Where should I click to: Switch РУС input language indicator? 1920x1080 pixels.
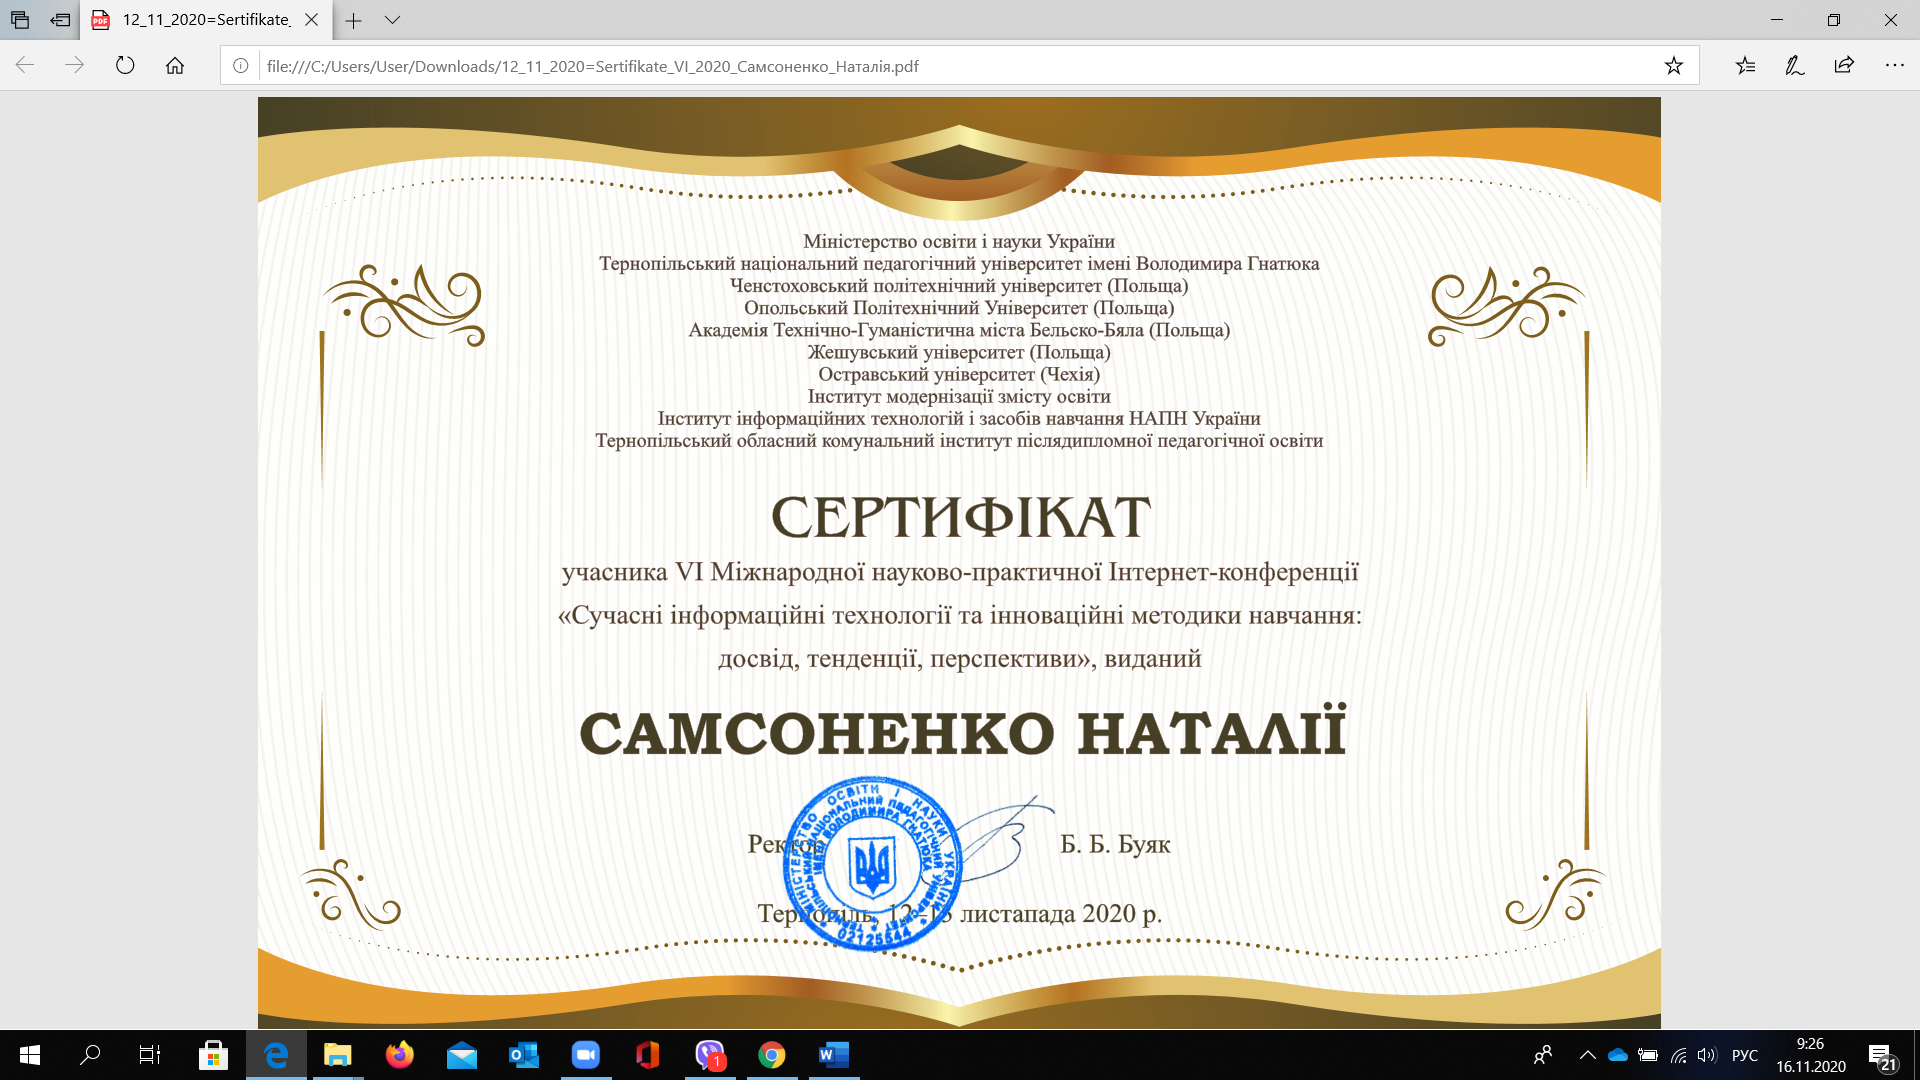click(1744, 1055)
